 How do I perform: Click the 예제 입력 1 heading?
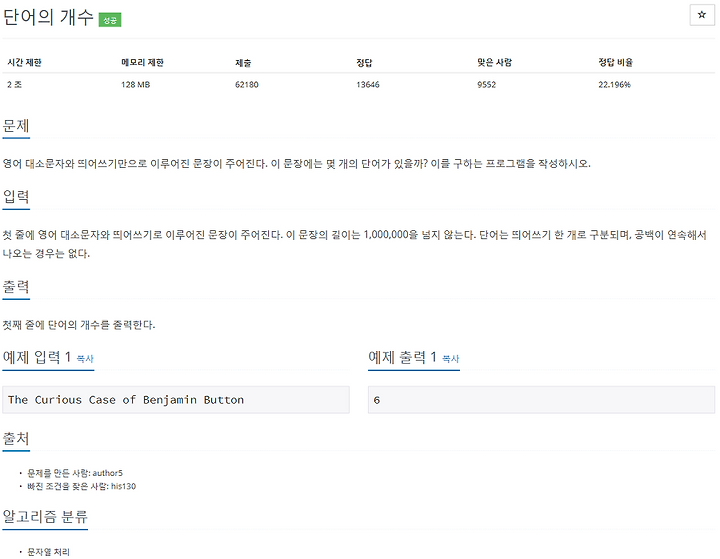(37, 357)
